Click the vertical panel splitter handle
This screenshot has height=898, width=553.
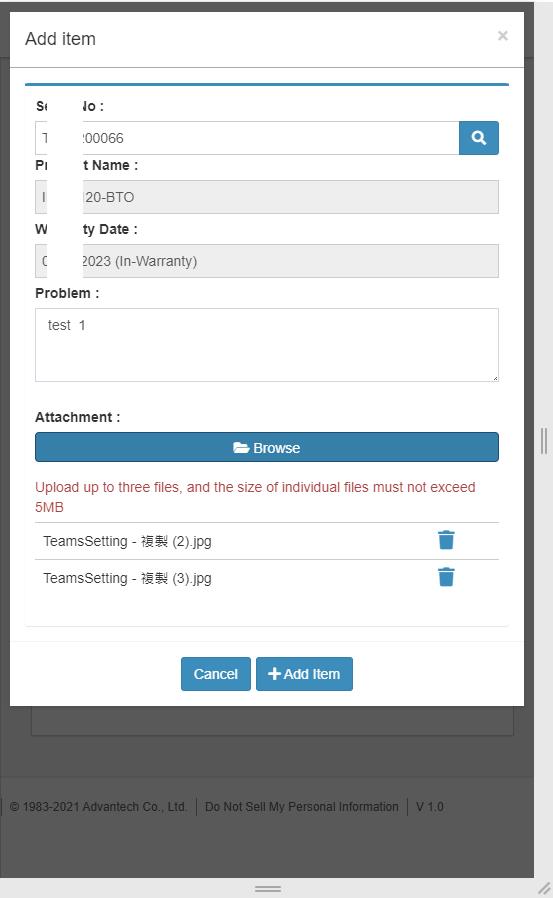[x=544, y=441]
